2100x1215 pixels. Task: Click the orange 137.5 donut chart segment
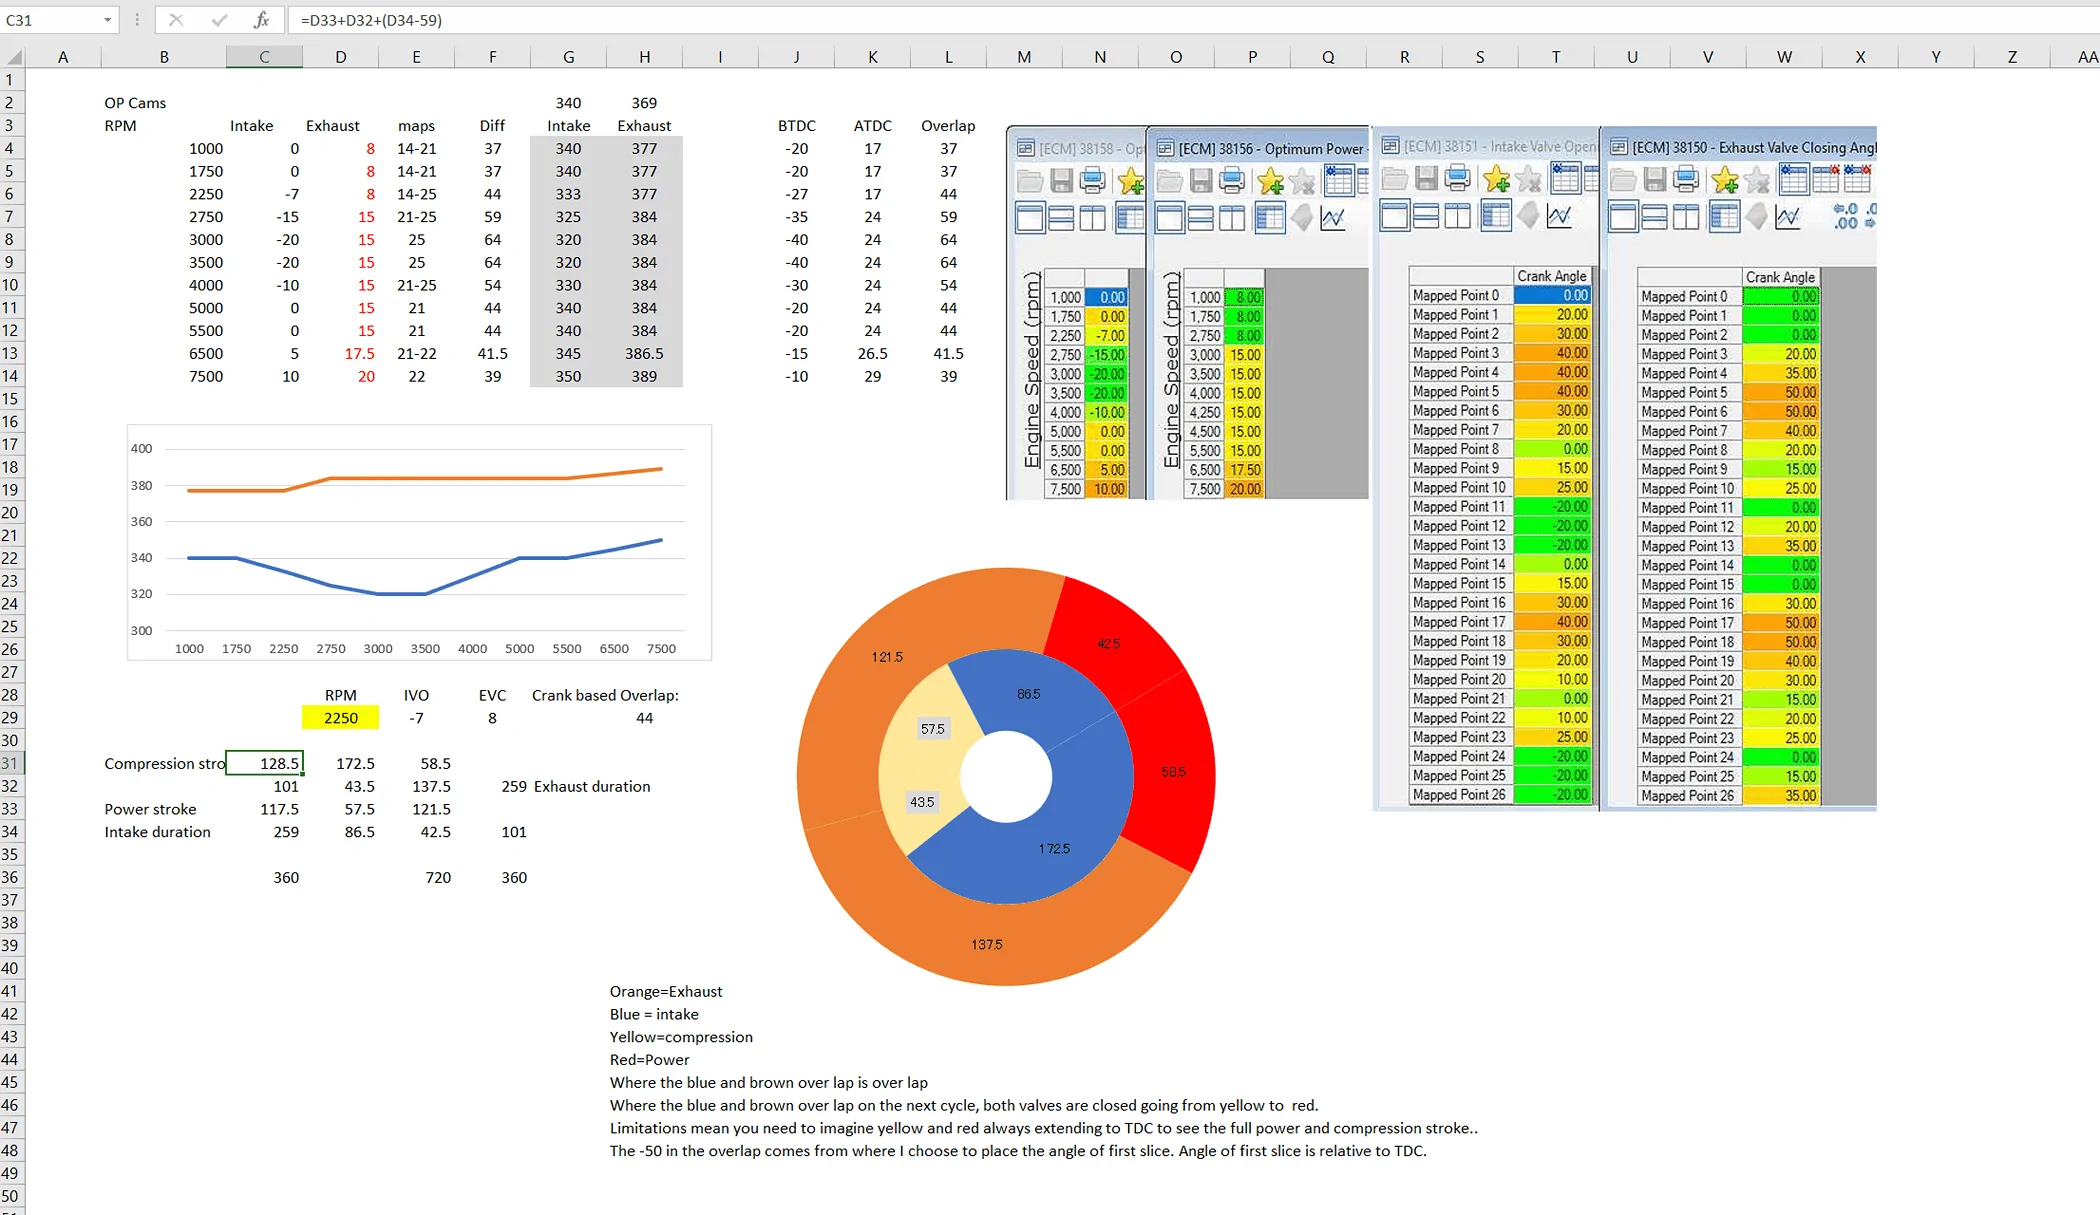click(986, 944)
